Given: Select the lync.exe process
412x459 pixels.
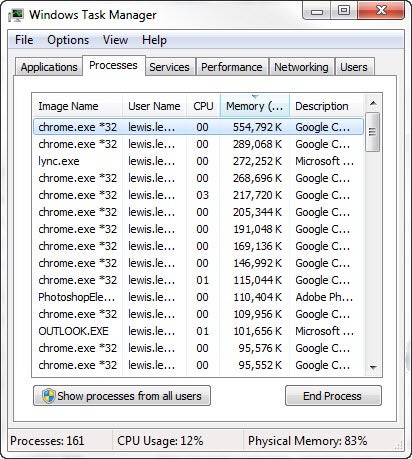Looking at the screenshot, I should coord(198,161).
